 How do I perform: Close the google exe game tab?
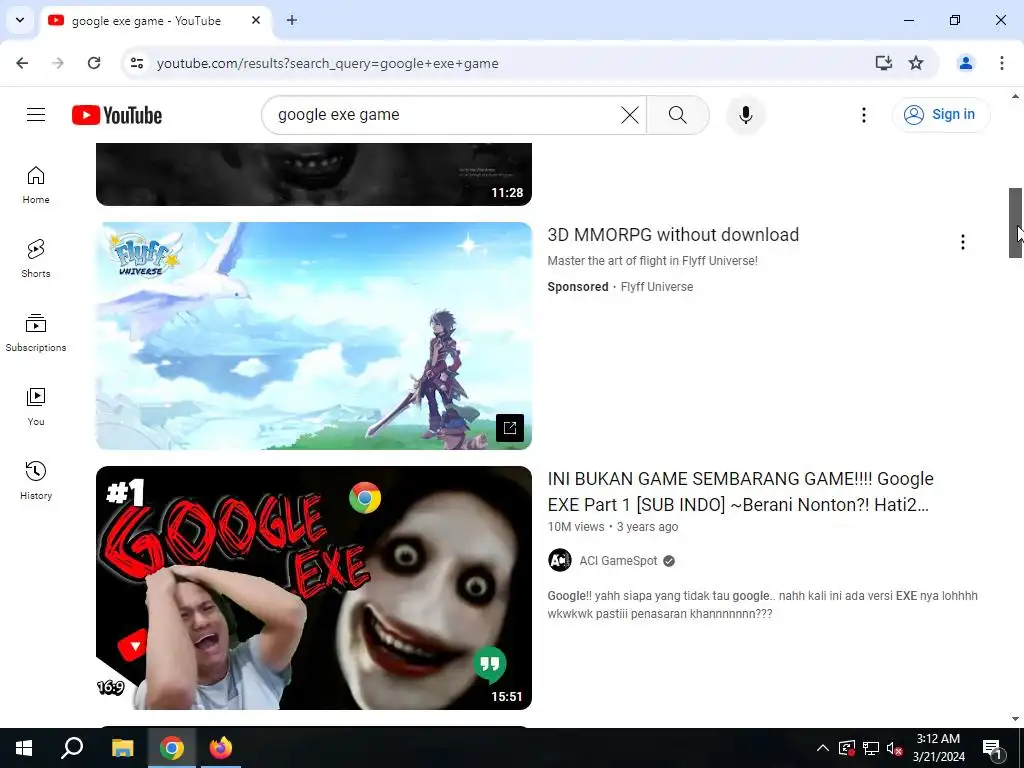(x=256, y=20)
